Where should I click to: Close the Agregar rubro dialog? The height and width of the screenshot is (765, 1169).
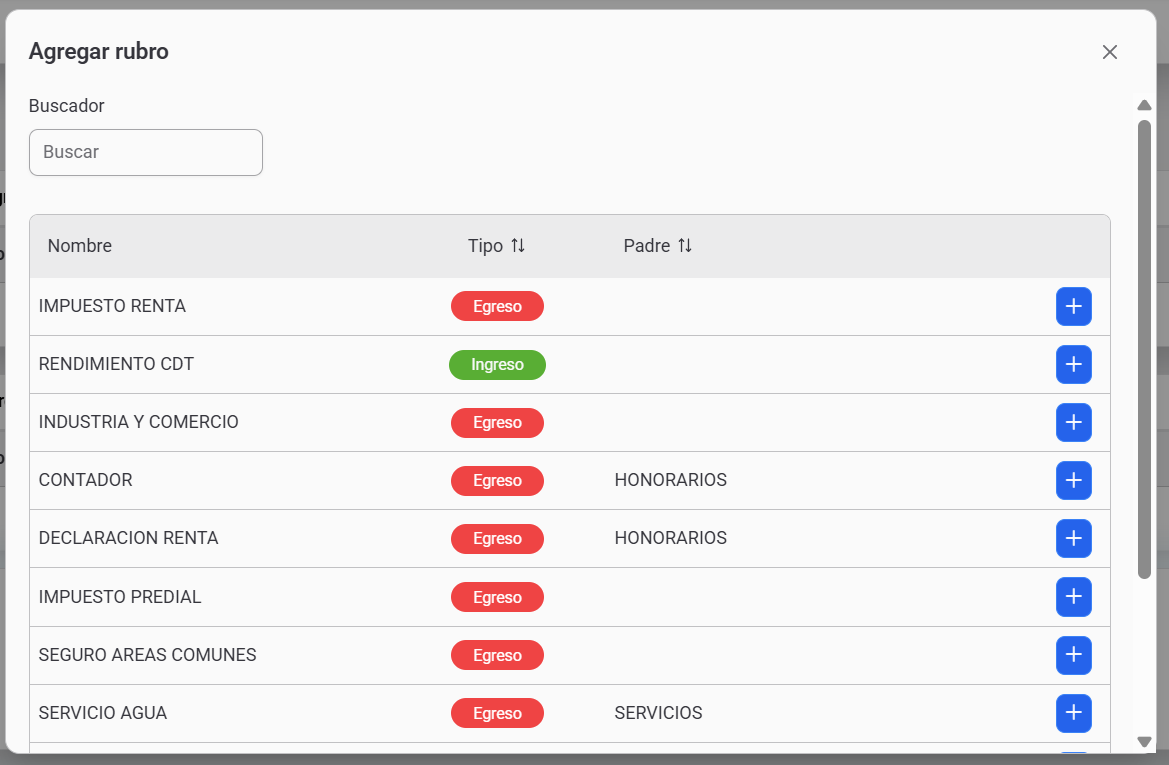(1109, 52)
